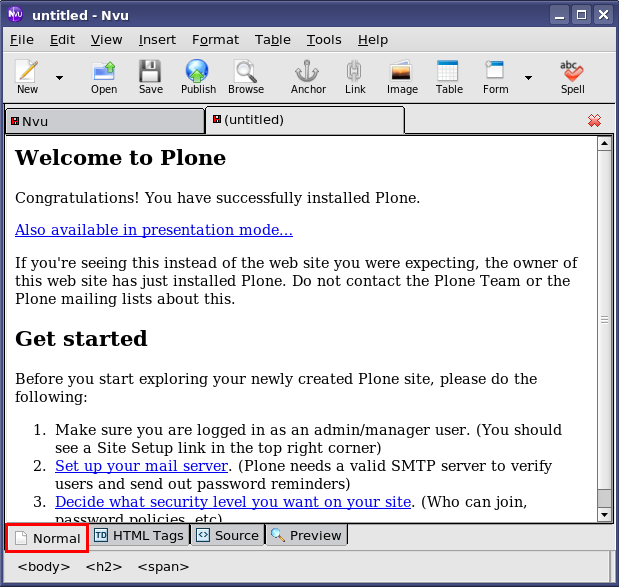The height and width of the screenshot is (587, 619).
Task: Click the Nvu application icon in title bar
Action: pos(15,15)
